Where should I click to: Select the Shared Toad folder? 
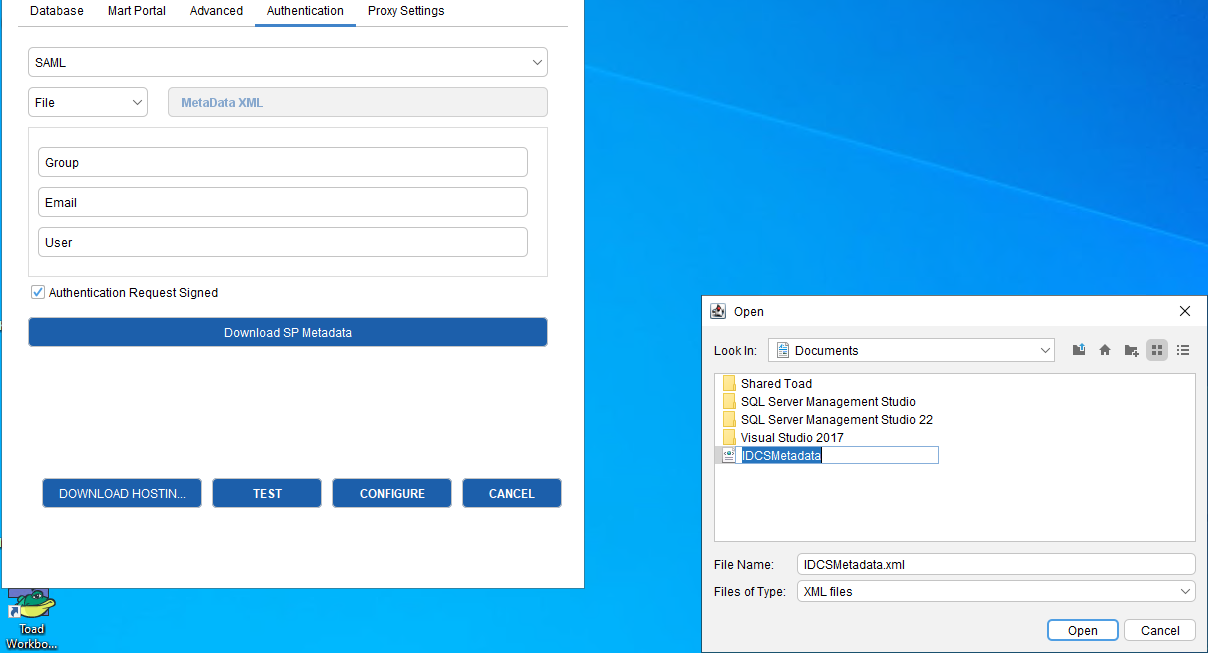[775, 384]
